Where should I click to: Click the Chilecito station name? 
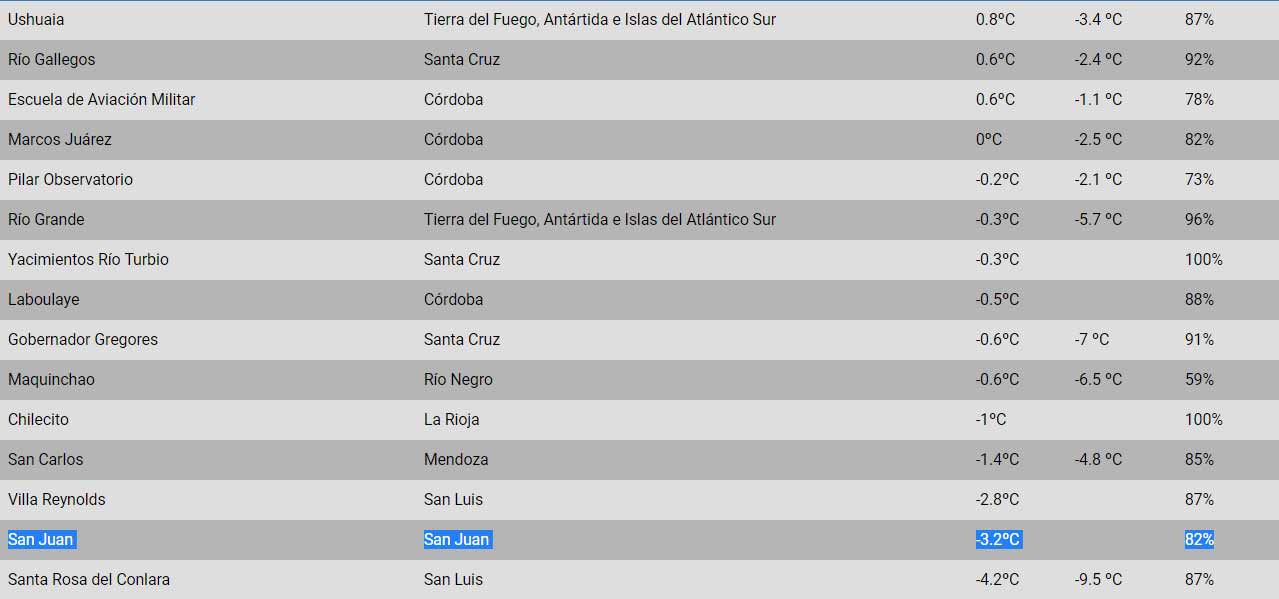coord(38,420)
